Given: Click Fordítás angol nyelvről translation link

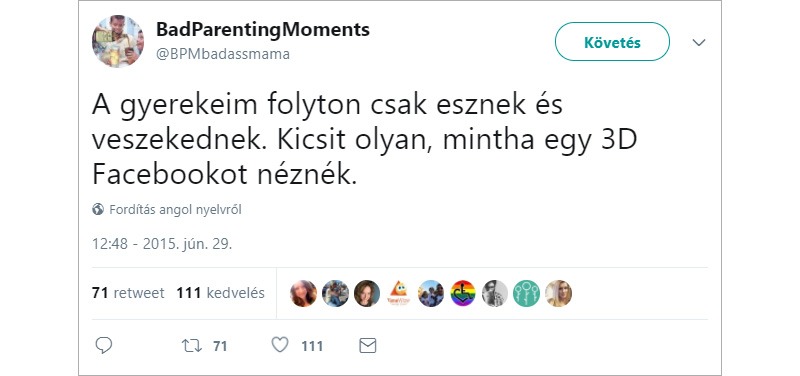Looking at the screenshot, I should point(175,209).
